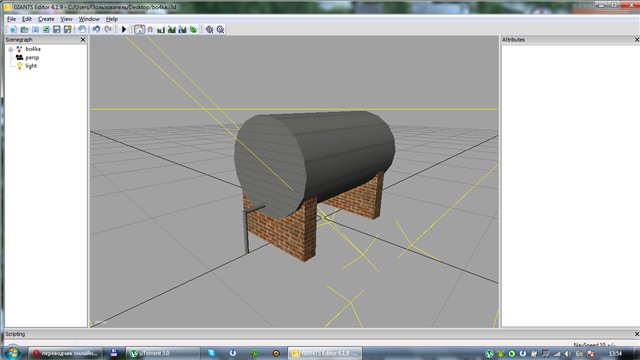This screenshot has height=360, width=640.
Task: Click the lightbulb icon beside light
Action: (19, 66)
